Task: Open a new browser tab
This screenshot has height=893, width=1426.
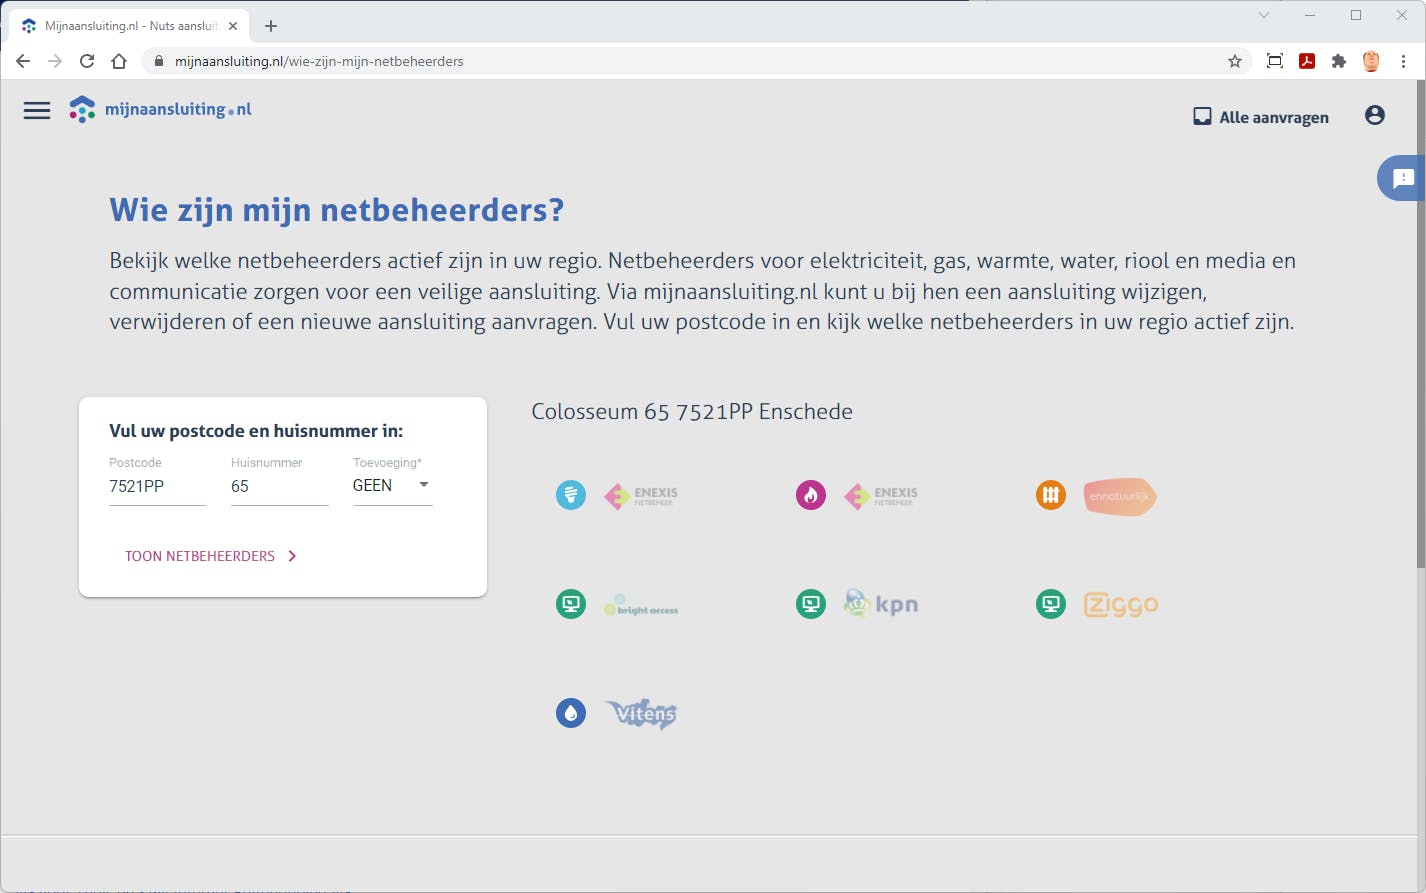Action: (271, 26)
